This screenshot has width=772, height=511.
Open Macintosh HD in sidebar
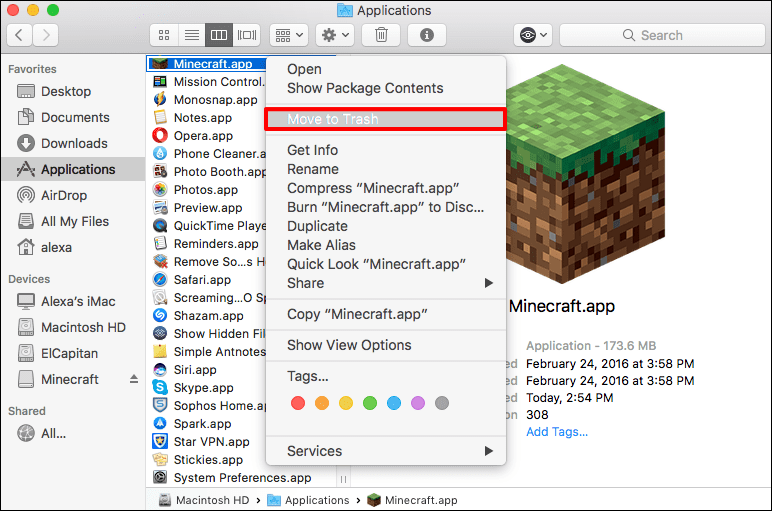point(73,327)
